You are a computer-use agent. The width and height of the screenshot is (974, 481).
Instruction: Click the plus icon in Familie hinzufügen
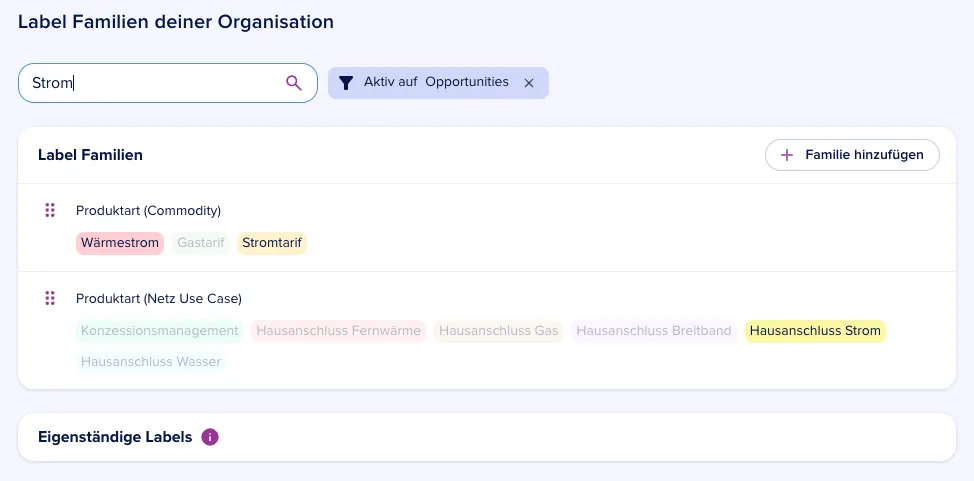pos(786,155)
